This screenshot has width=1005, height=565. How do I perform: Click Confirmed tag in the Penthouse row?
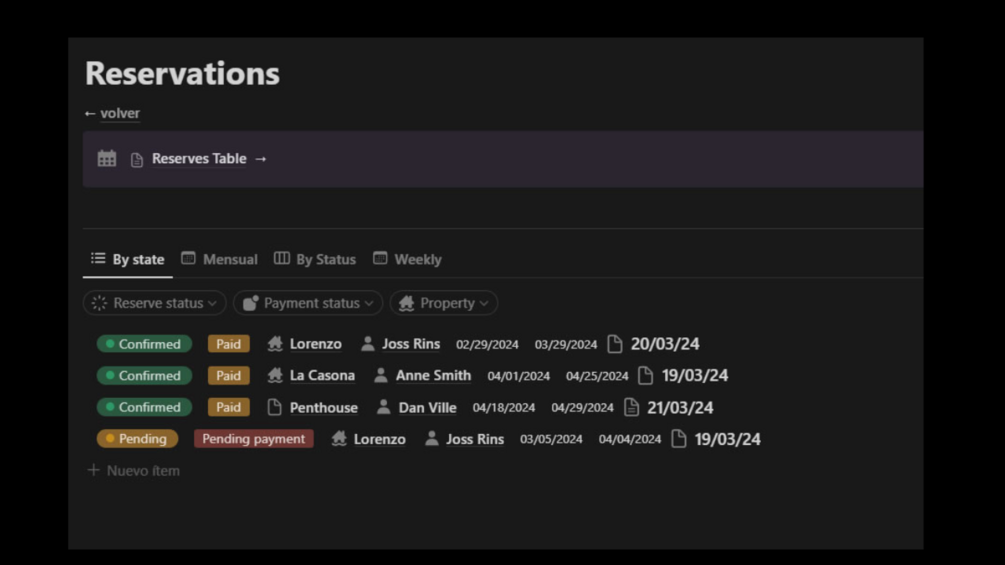tap(144, 407)
